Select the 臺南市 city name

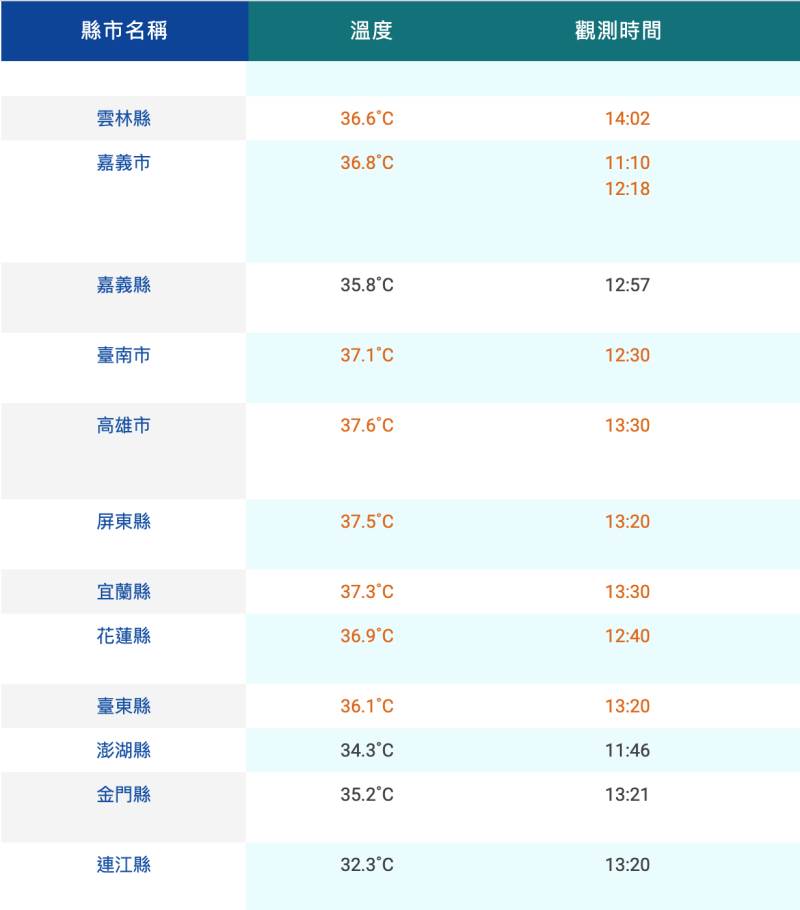[124, 355]
